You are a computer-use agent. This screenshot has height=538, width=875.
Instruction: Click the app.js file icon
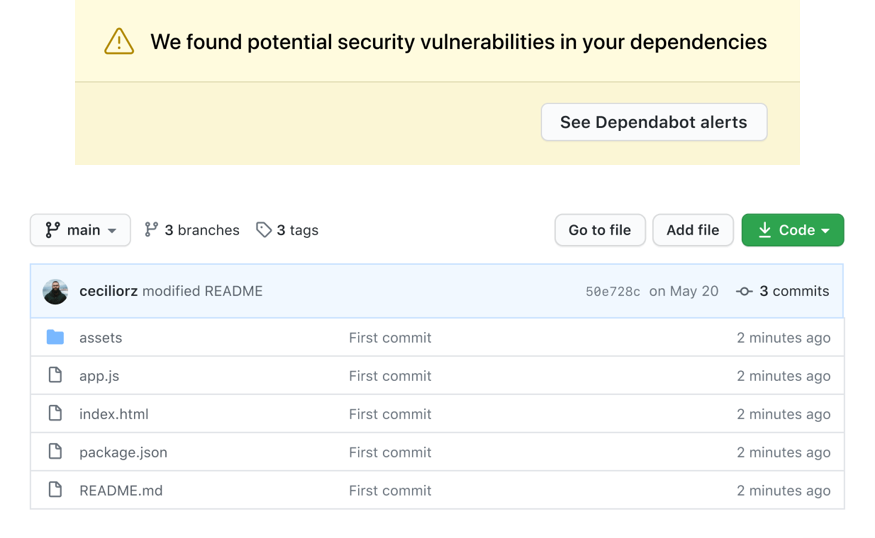tap(55, 375)
